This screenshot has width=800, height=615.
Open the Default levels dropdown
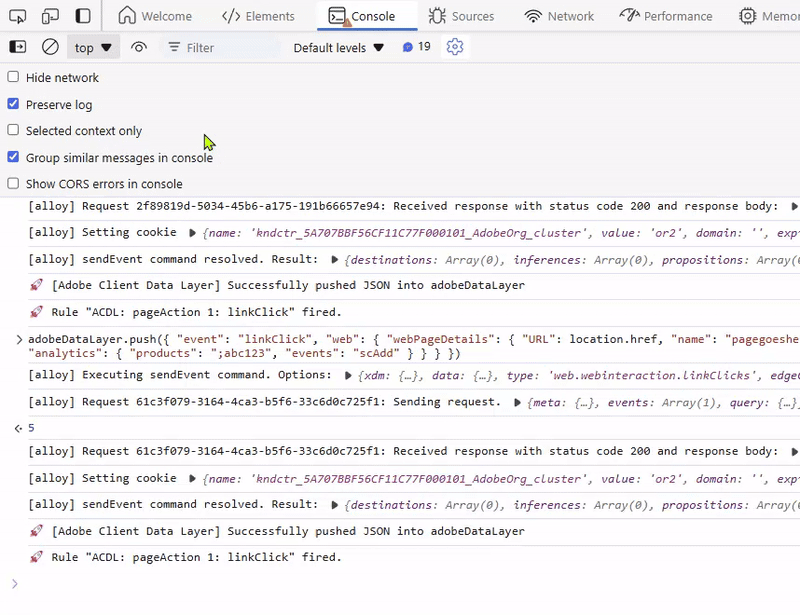tap(338, 47)
